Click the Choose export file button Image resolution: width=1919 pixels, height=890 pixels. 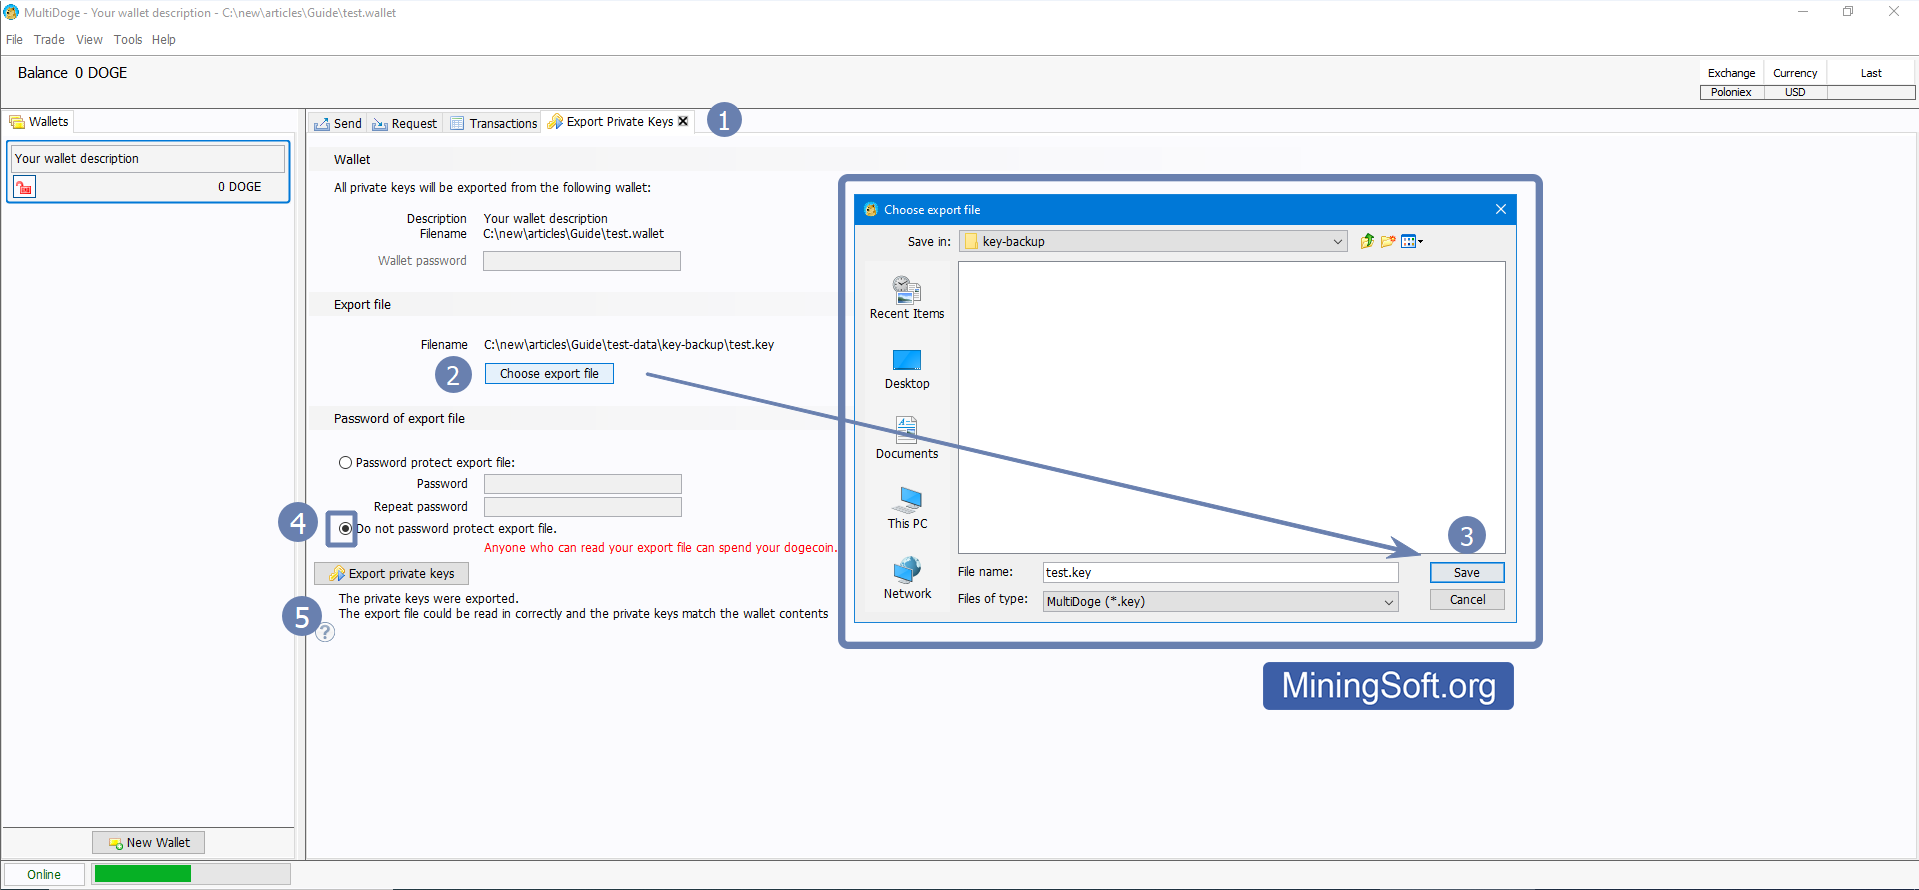[549, 374]
